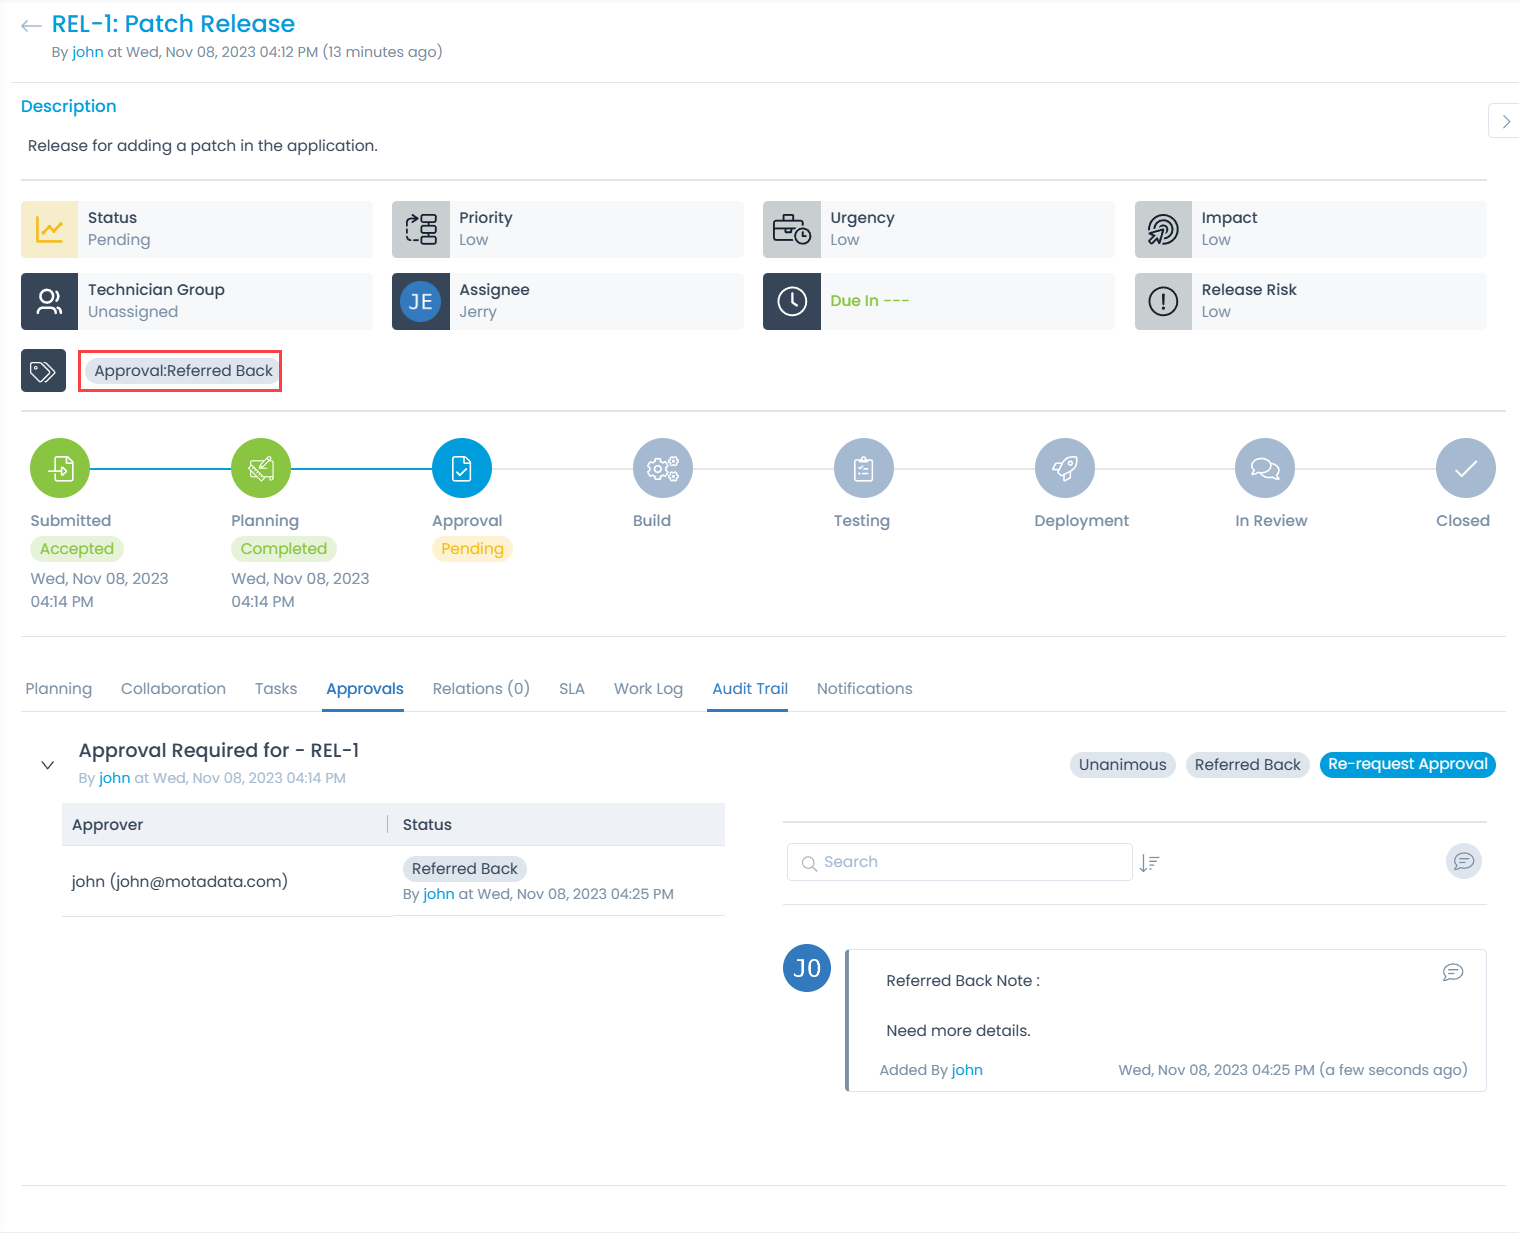
Task: Click the john link in Added By
Action: tap(966, 1070)
